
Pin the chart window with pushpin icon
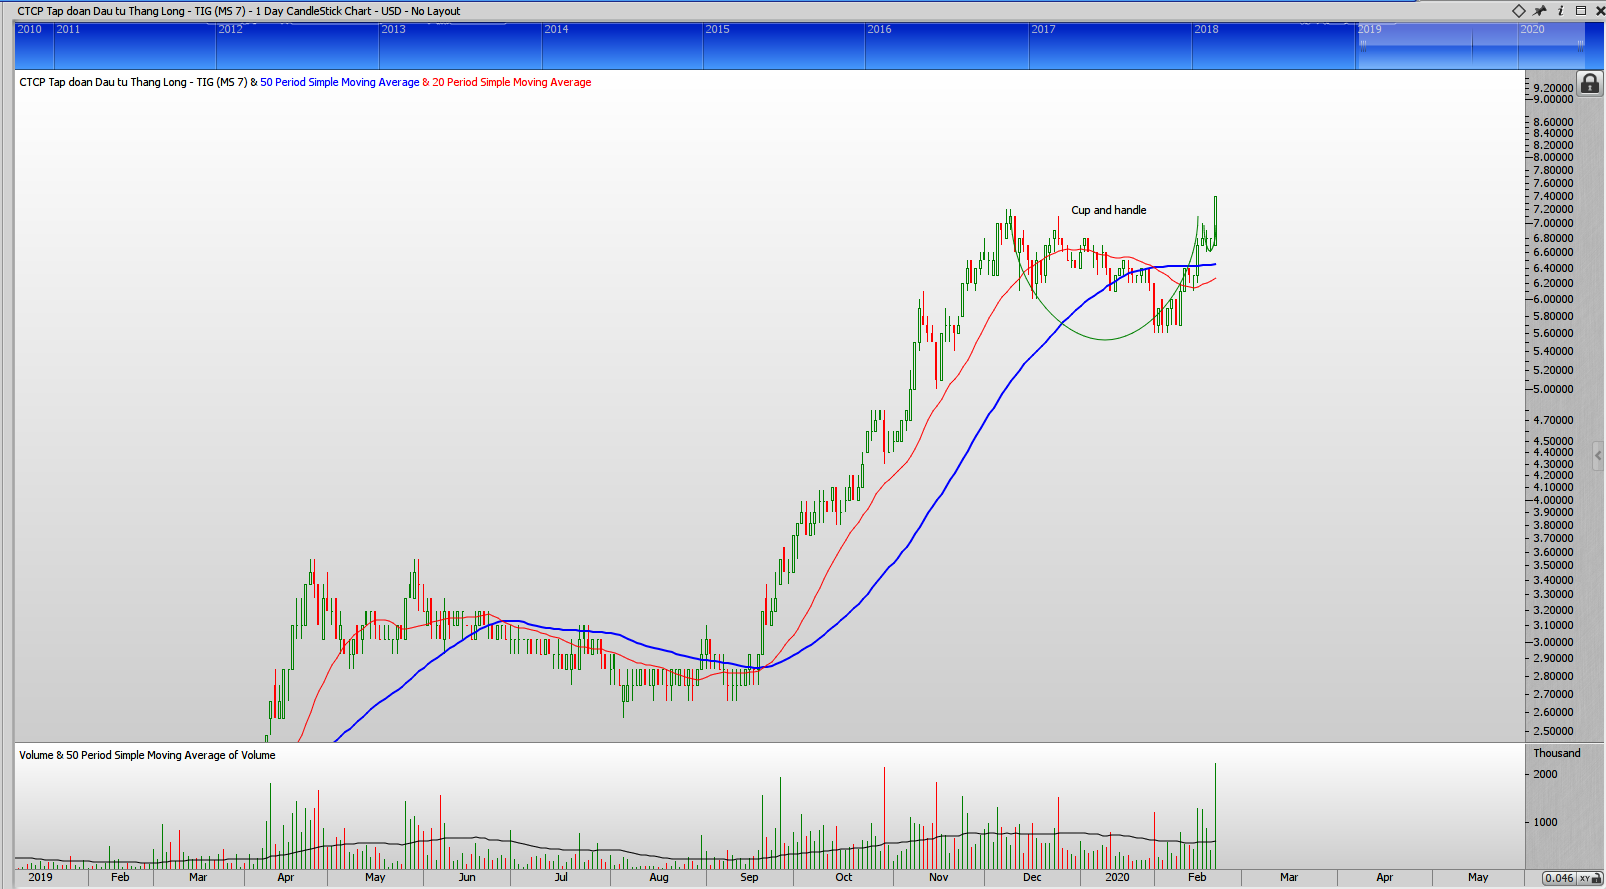1540,11
